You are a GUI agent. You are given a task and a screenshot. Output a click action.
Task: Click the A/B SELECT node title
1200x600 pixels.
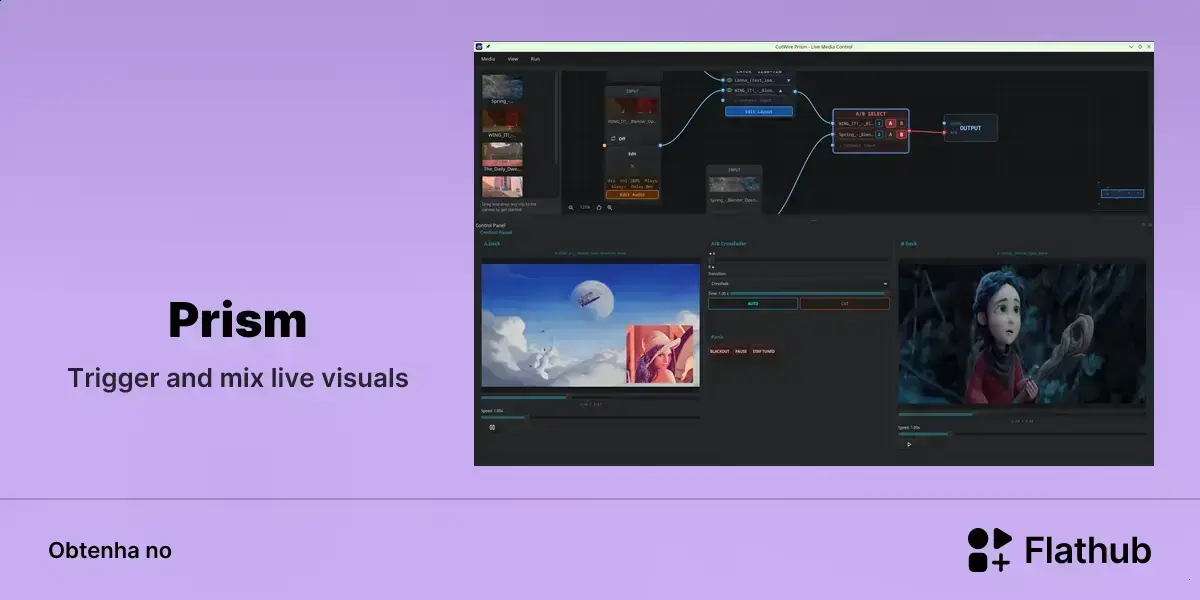point(871,114)
